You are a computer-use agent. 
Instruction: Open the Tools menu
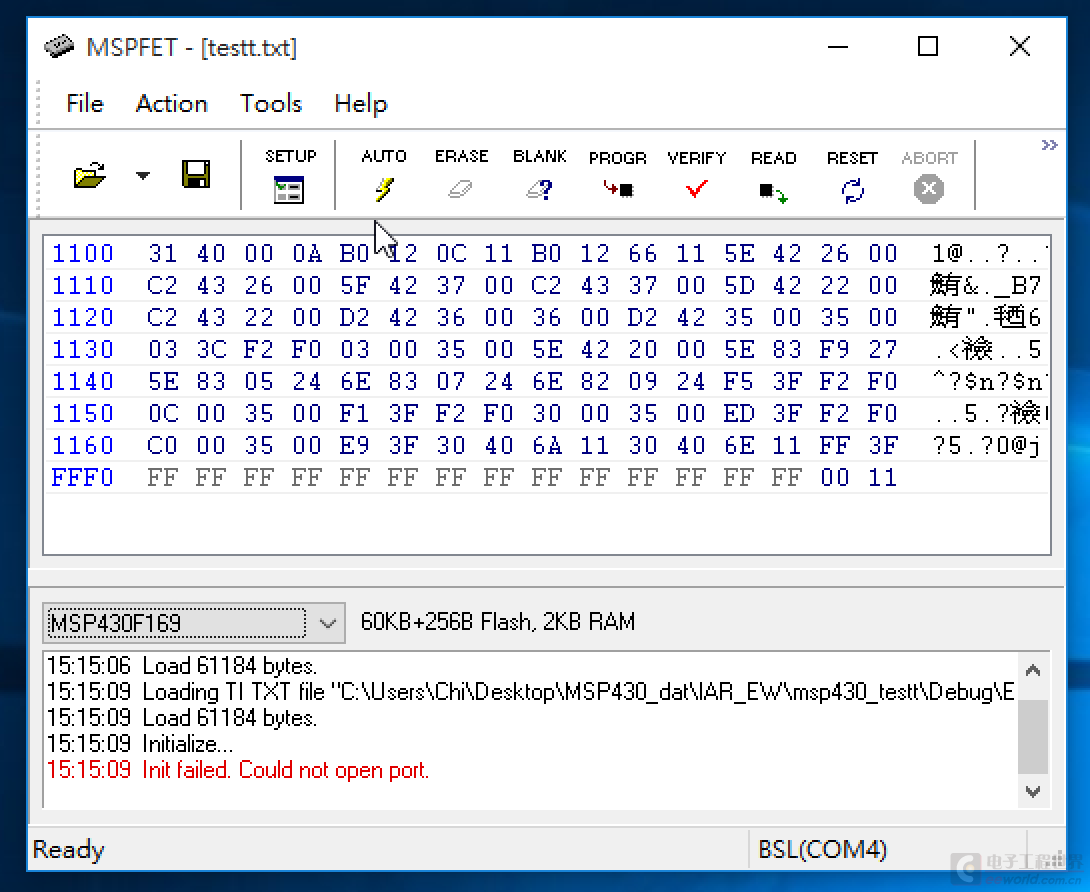tap(270, 104)
